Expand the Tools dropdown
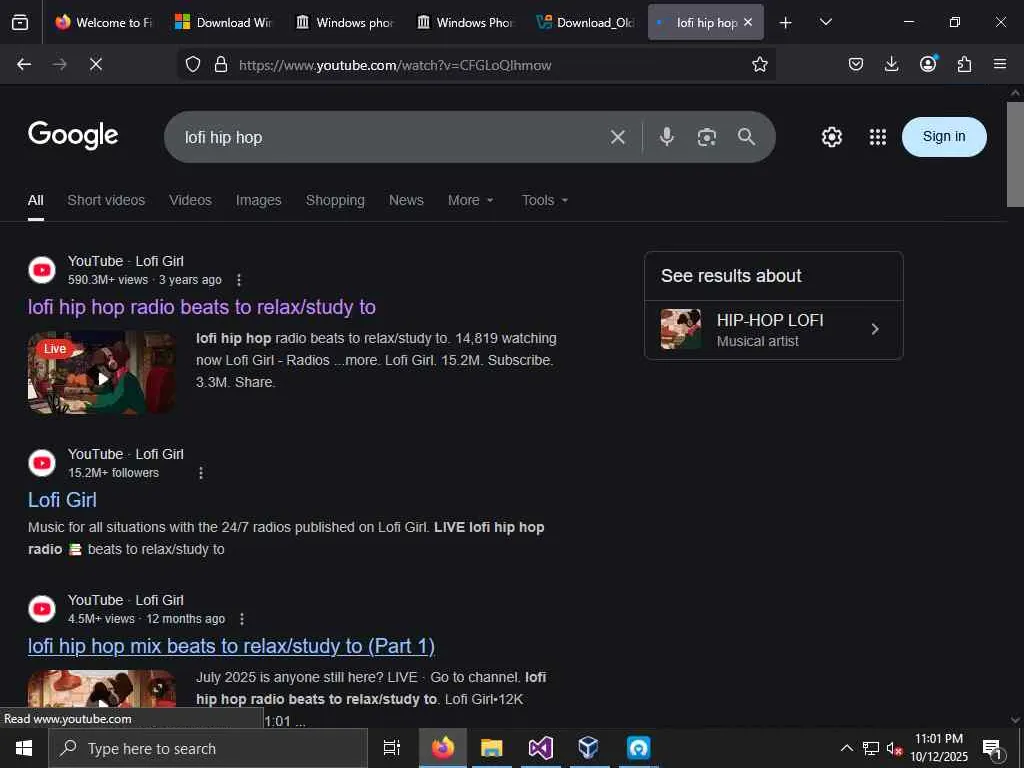This screenshot has width=1024, height=768. click(545, 200)
